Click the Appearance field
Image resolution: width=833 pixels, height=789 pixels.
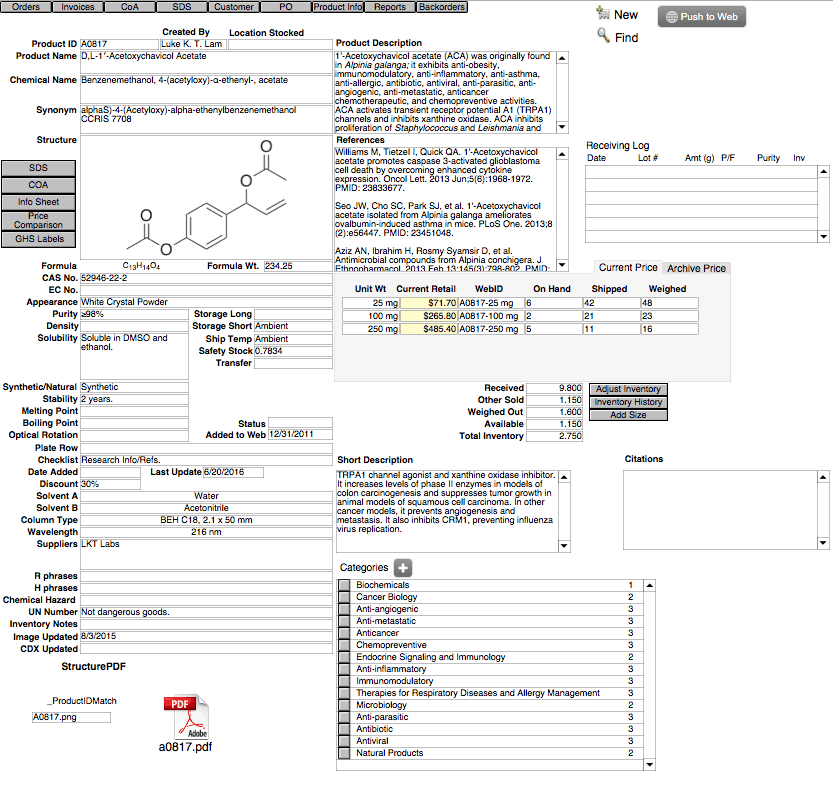click(x=206, y=302)
